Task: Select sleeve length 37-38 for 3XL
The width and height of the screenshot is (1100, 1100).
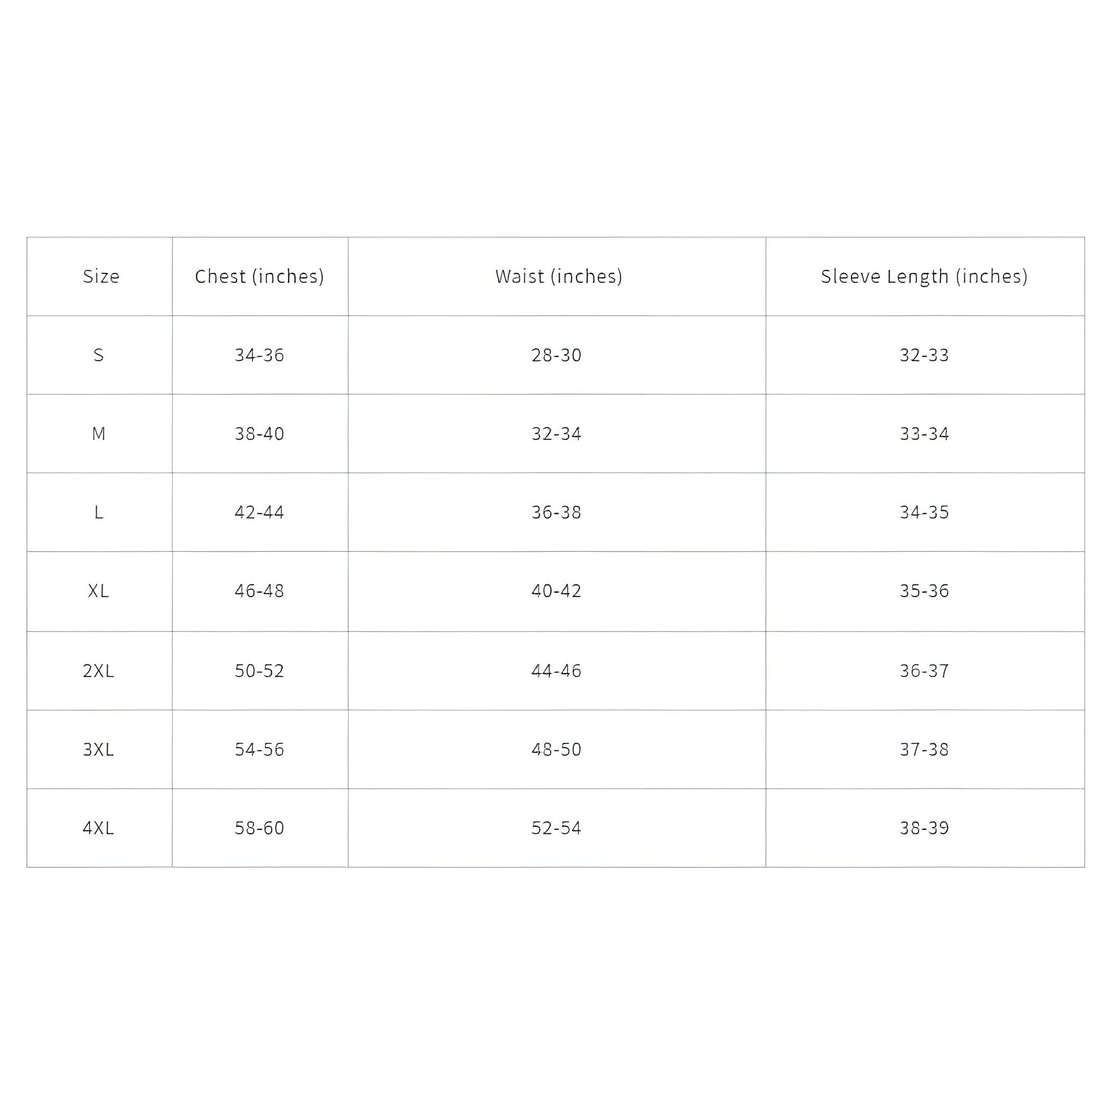Action: [924, 749]
